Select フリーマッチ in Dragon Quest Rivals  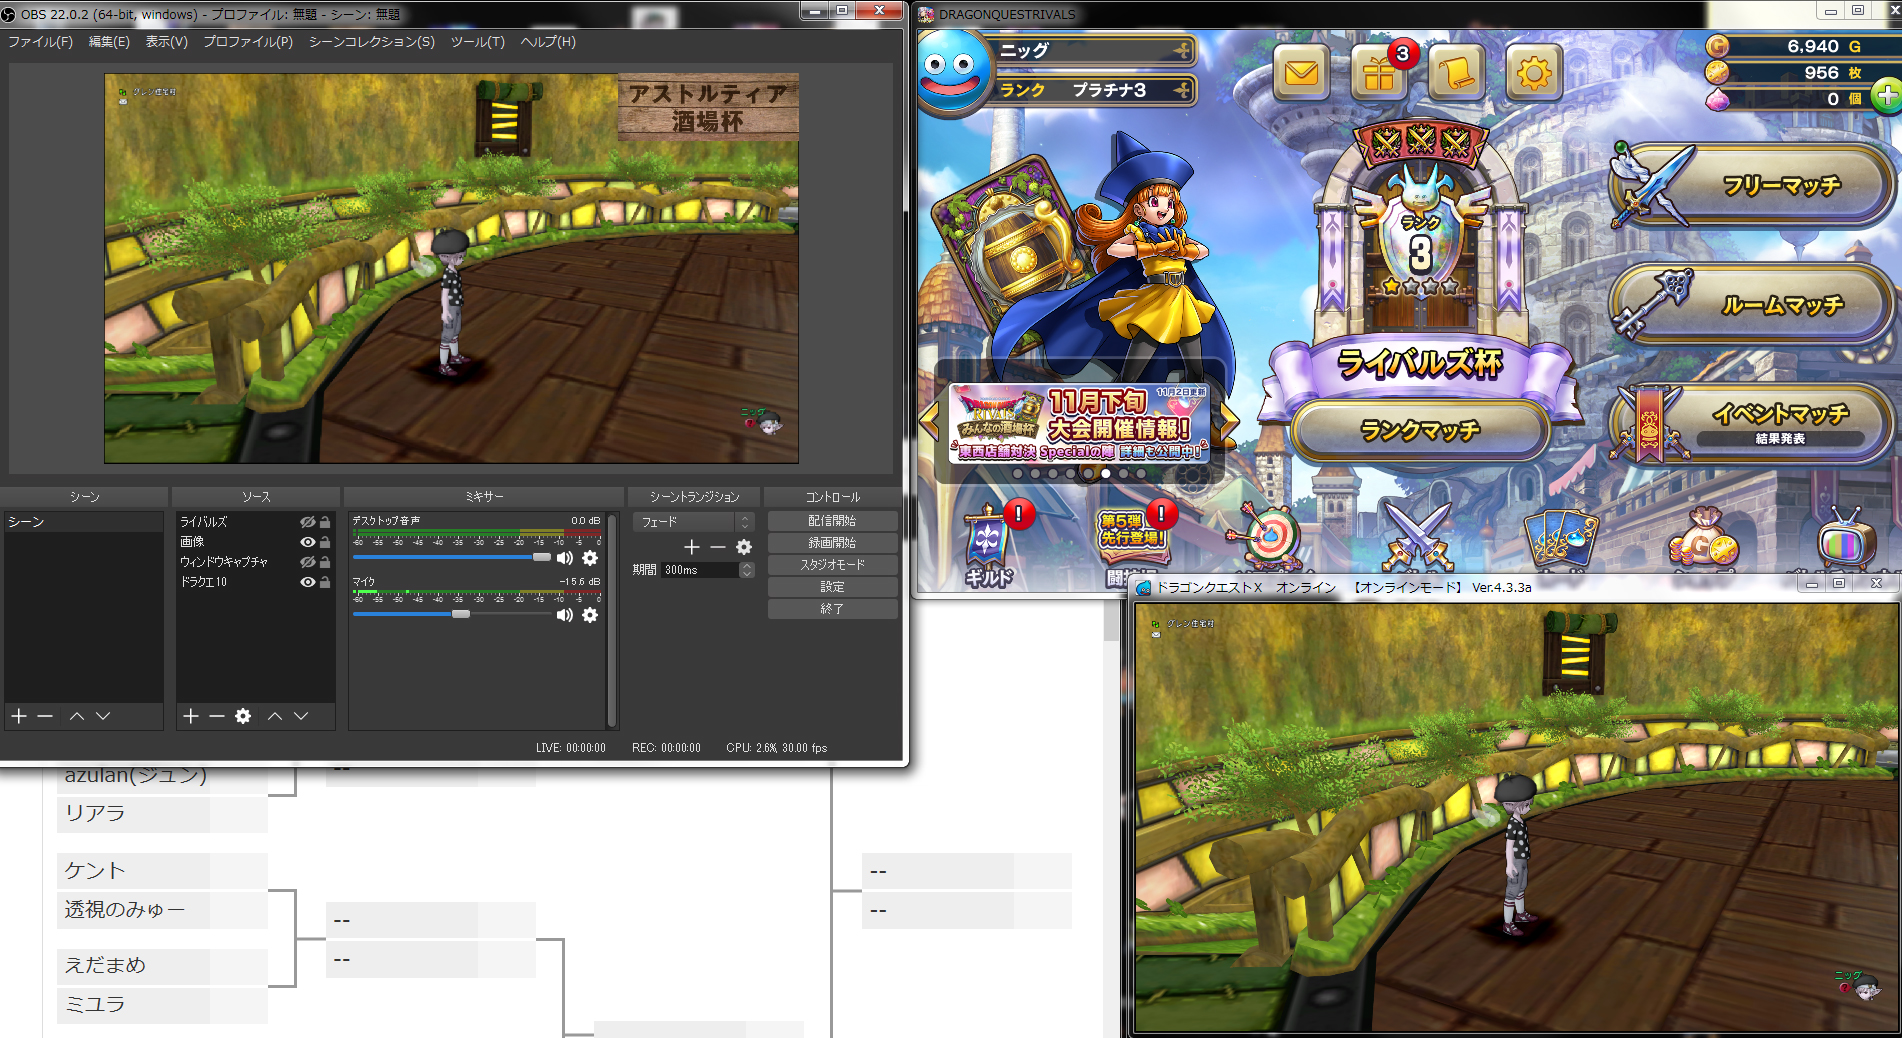click(1752, 185)
